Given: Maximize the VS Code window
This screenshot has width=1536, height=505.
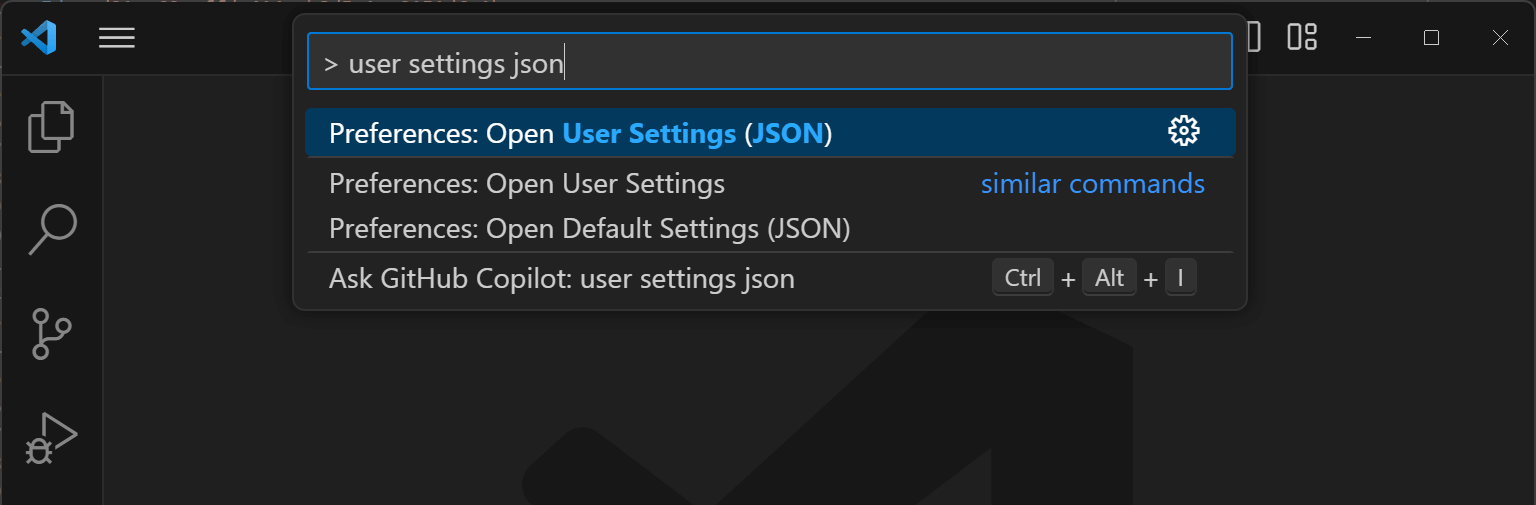Looking at the screenshot, I should (1431, 38).
